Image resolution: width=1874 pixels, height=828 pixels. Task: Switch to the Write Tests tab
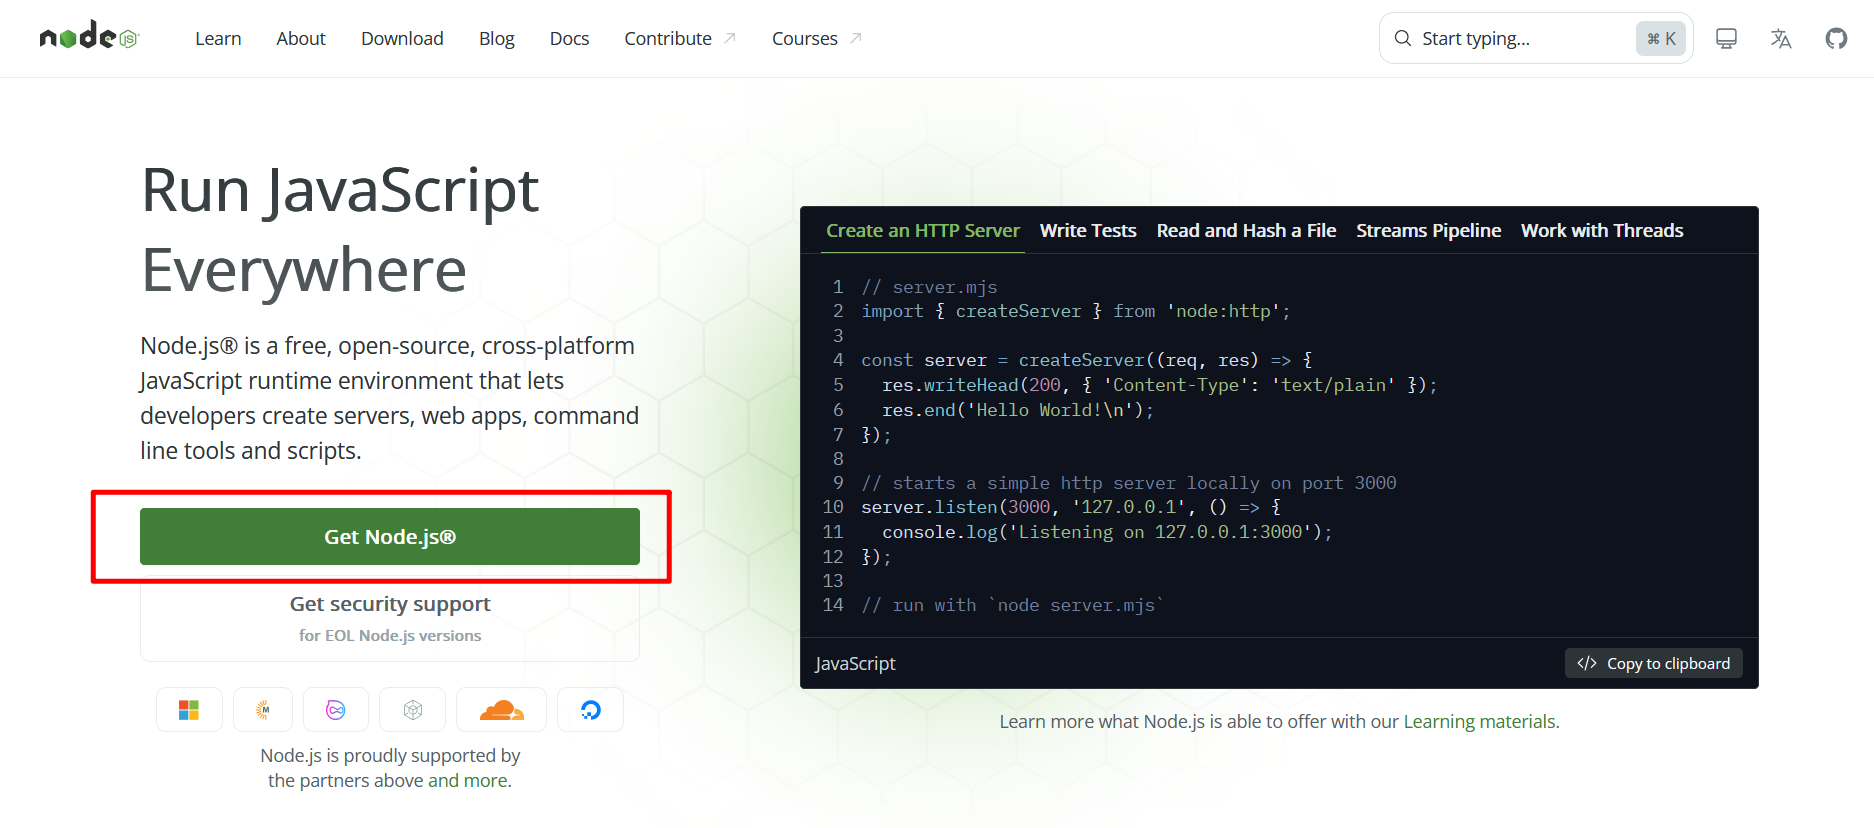1088,231
